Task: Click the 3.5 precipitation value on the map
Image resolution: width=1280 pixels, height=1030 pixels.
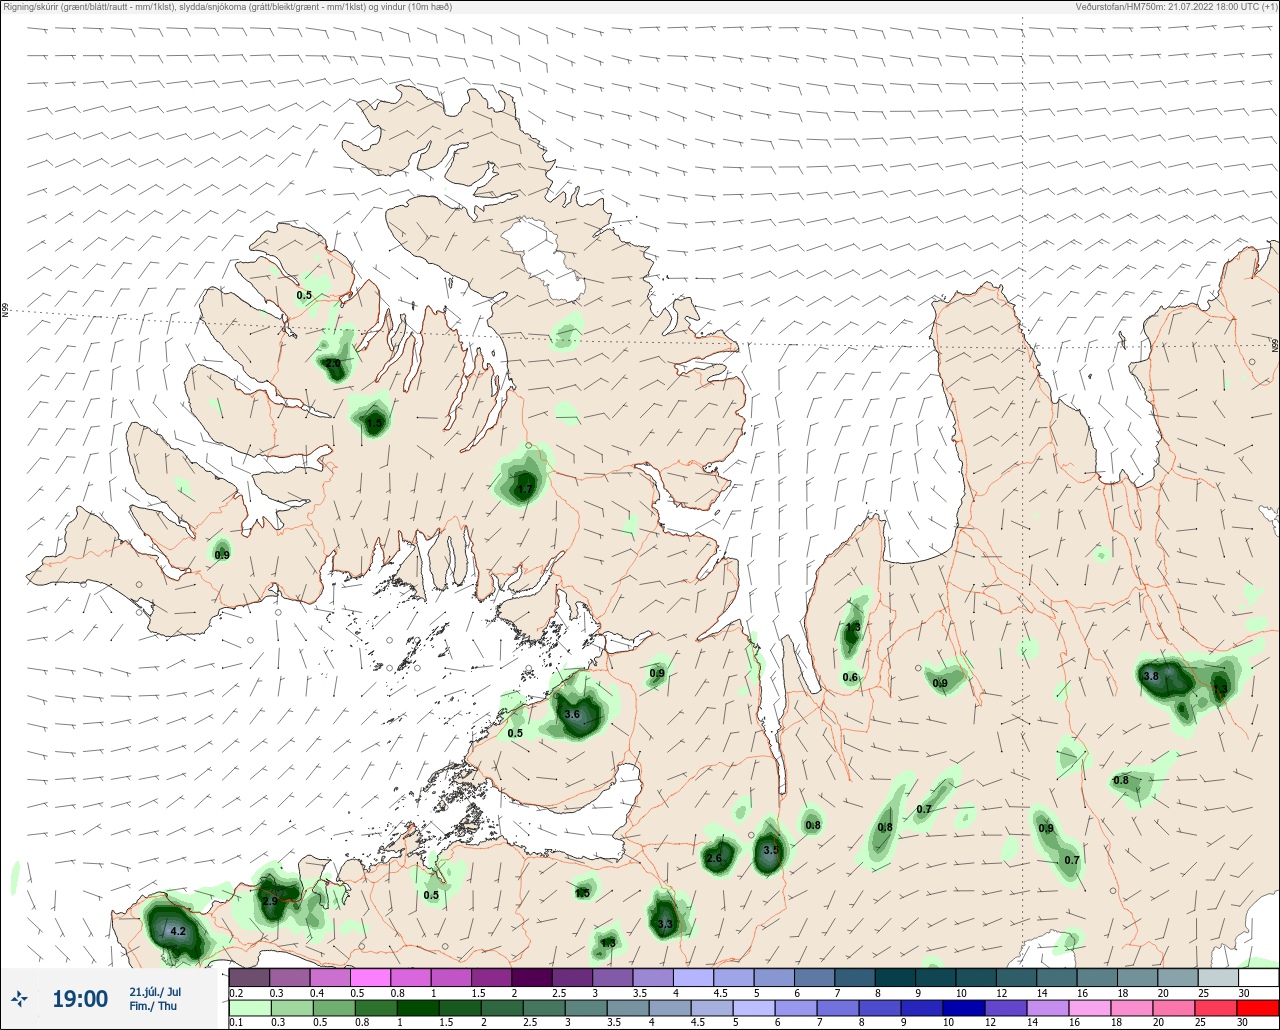Action: click(x=771, y=850)
